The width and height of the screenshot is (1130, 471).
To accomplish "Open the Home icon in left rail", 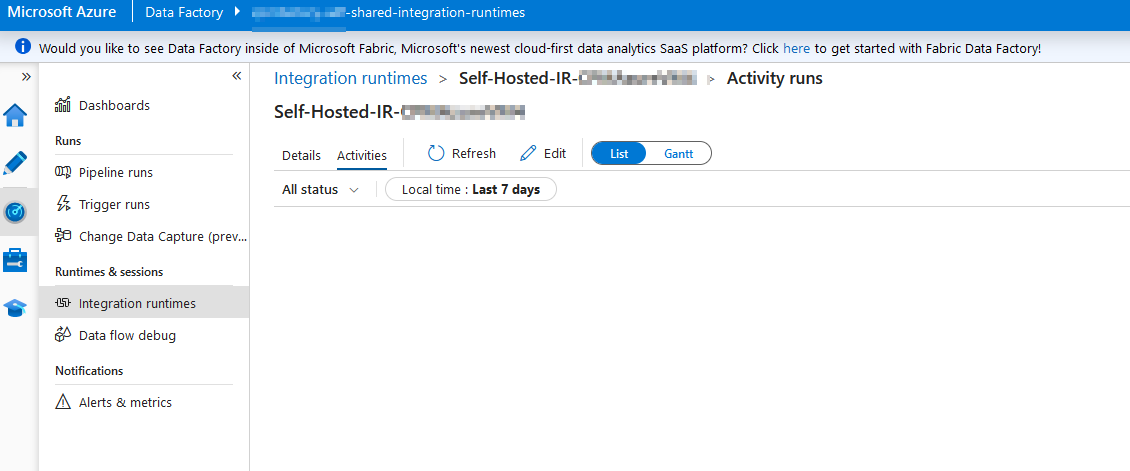I will pos(15,115).
